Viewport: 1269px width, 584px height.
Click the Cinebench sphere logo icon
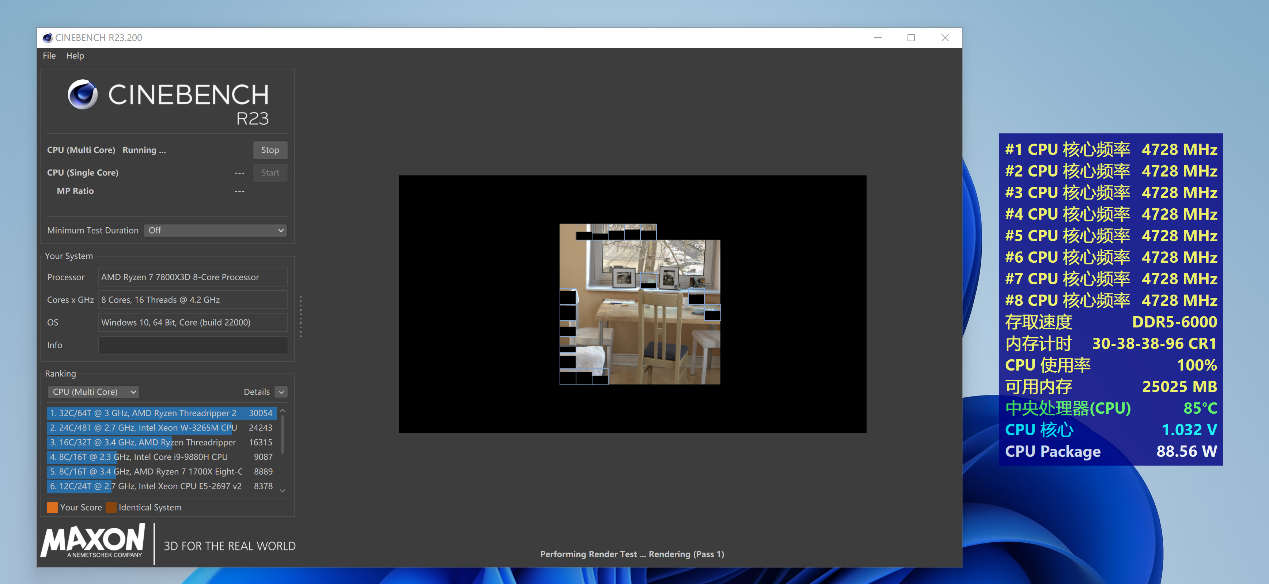tap(83, 95)
